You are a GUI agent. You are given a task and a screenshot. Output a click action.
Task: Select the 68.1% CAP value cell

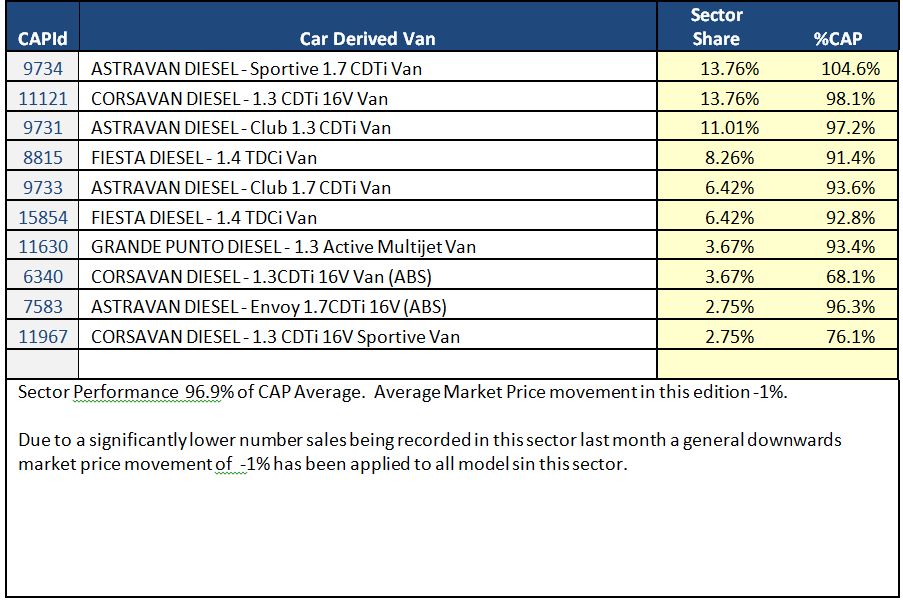coord(851,276)
